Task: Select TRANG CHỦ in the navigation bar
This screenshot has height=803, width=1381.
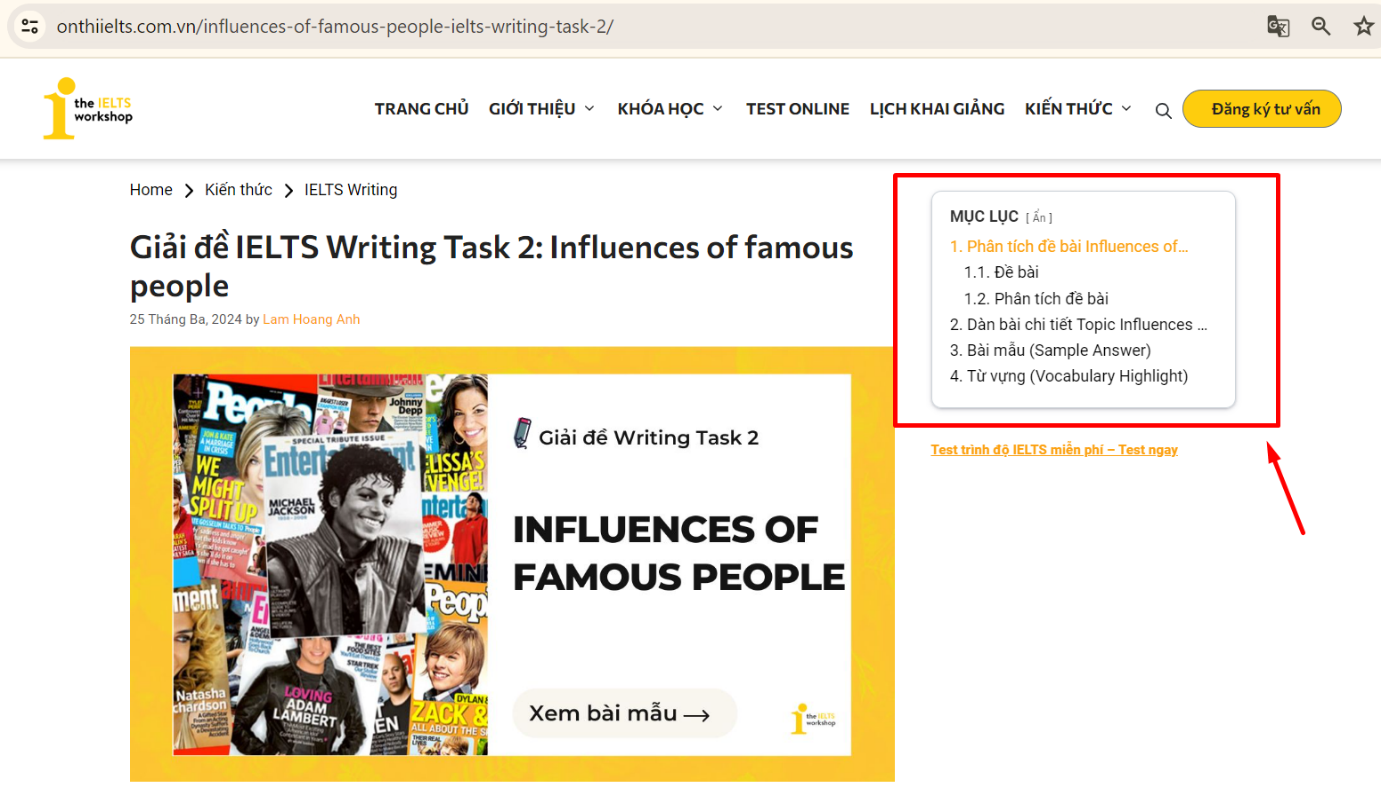Action: [421, 108]
